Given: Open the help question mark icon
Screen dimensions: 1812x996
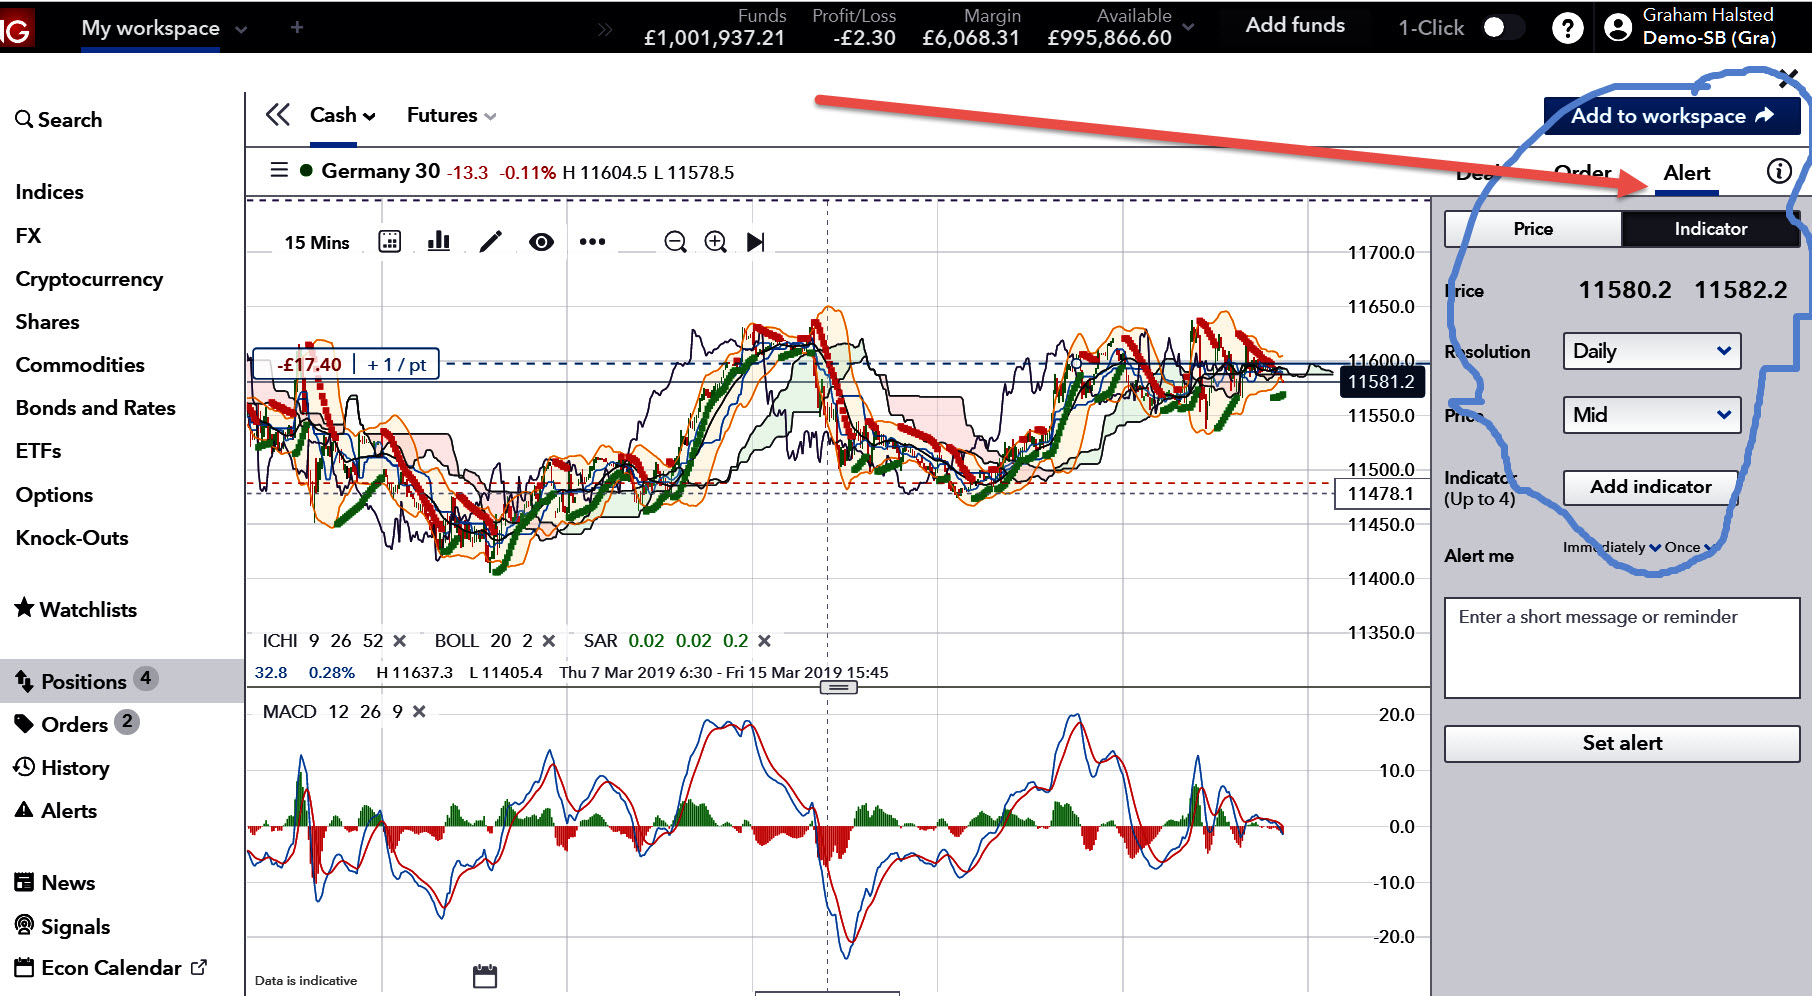Looking at the screenshot, I should [x=1567, y=28].
